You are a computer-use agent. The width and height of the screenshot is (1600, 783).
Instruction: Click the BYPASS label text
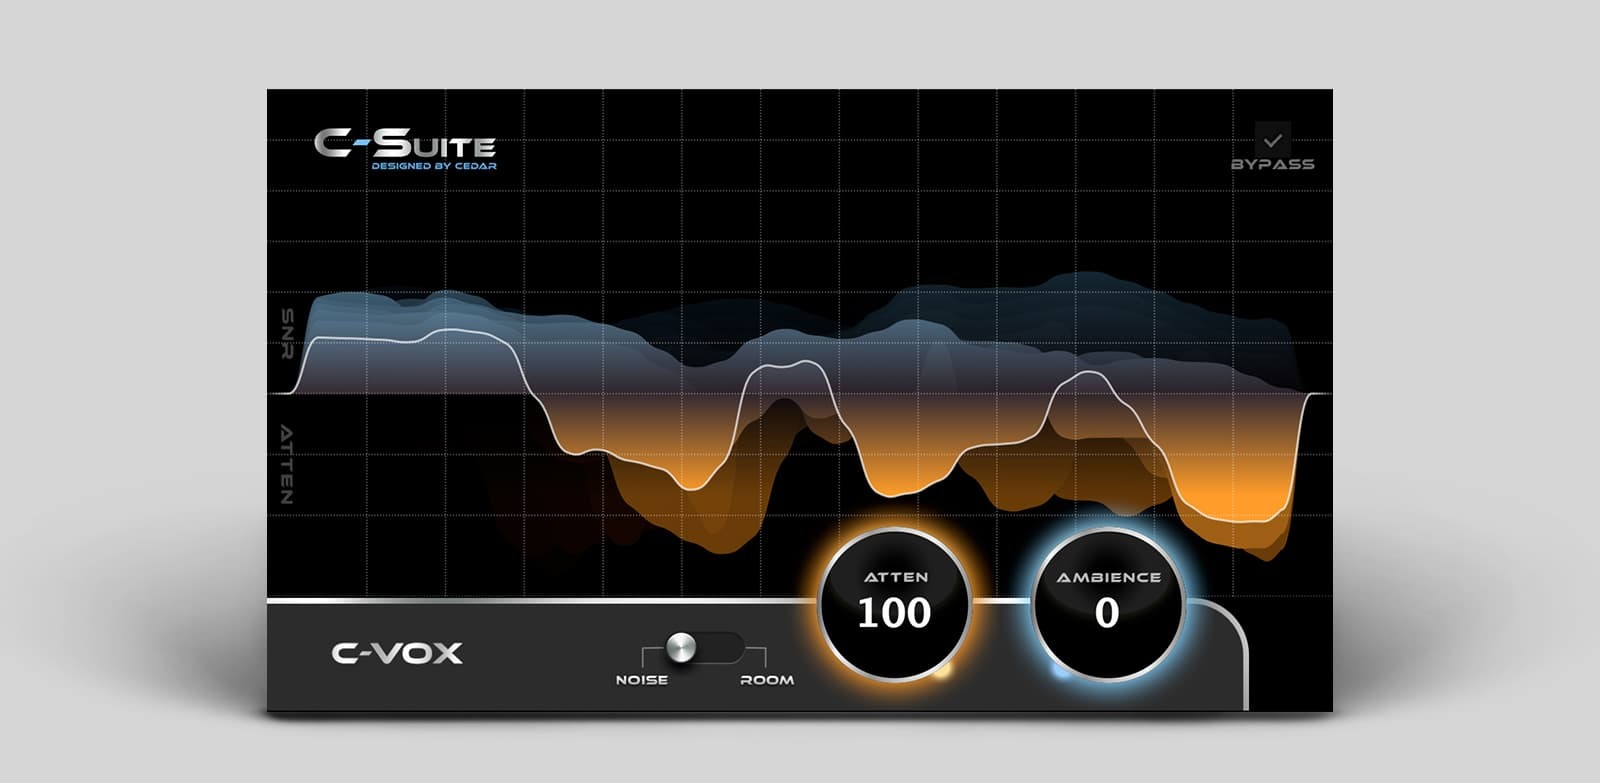pos(1272,164)
